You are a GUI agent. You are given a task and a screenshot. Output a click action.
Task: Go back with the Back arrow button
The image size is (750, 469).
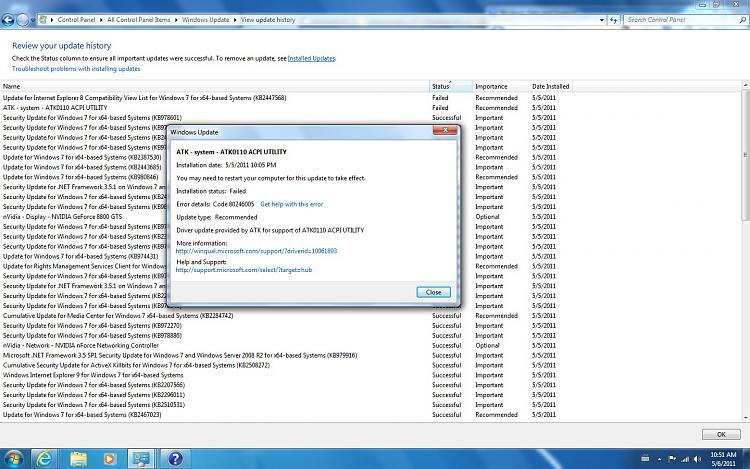8,20
